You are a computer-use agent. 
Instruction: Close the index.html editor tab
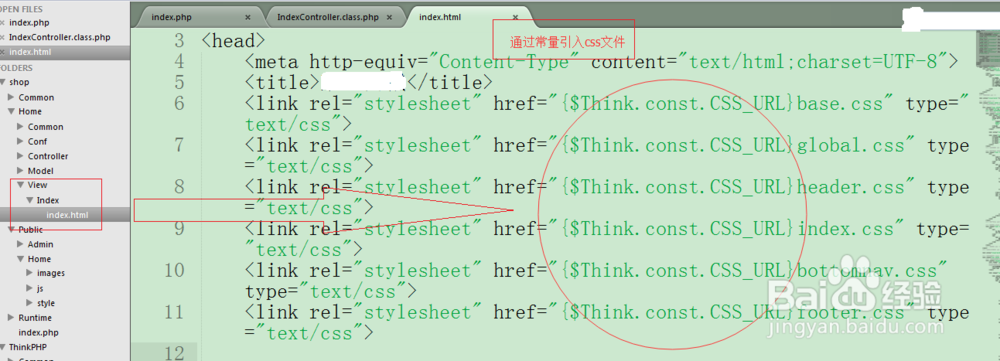point(515,17)
